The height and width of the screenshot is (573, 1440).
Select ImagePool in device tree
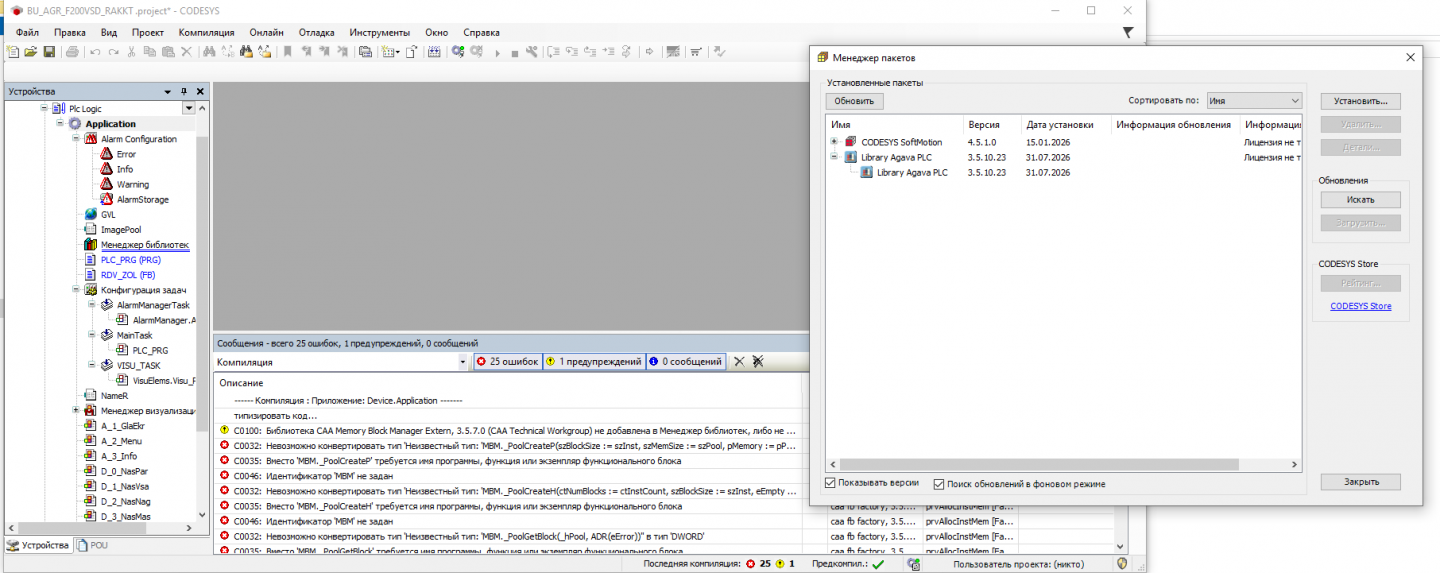tap(121, 229)
